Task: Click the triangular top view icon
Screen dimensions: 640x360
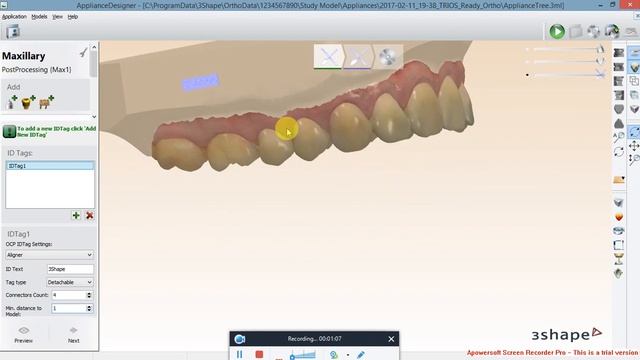Action: click(x=619, y=123)
